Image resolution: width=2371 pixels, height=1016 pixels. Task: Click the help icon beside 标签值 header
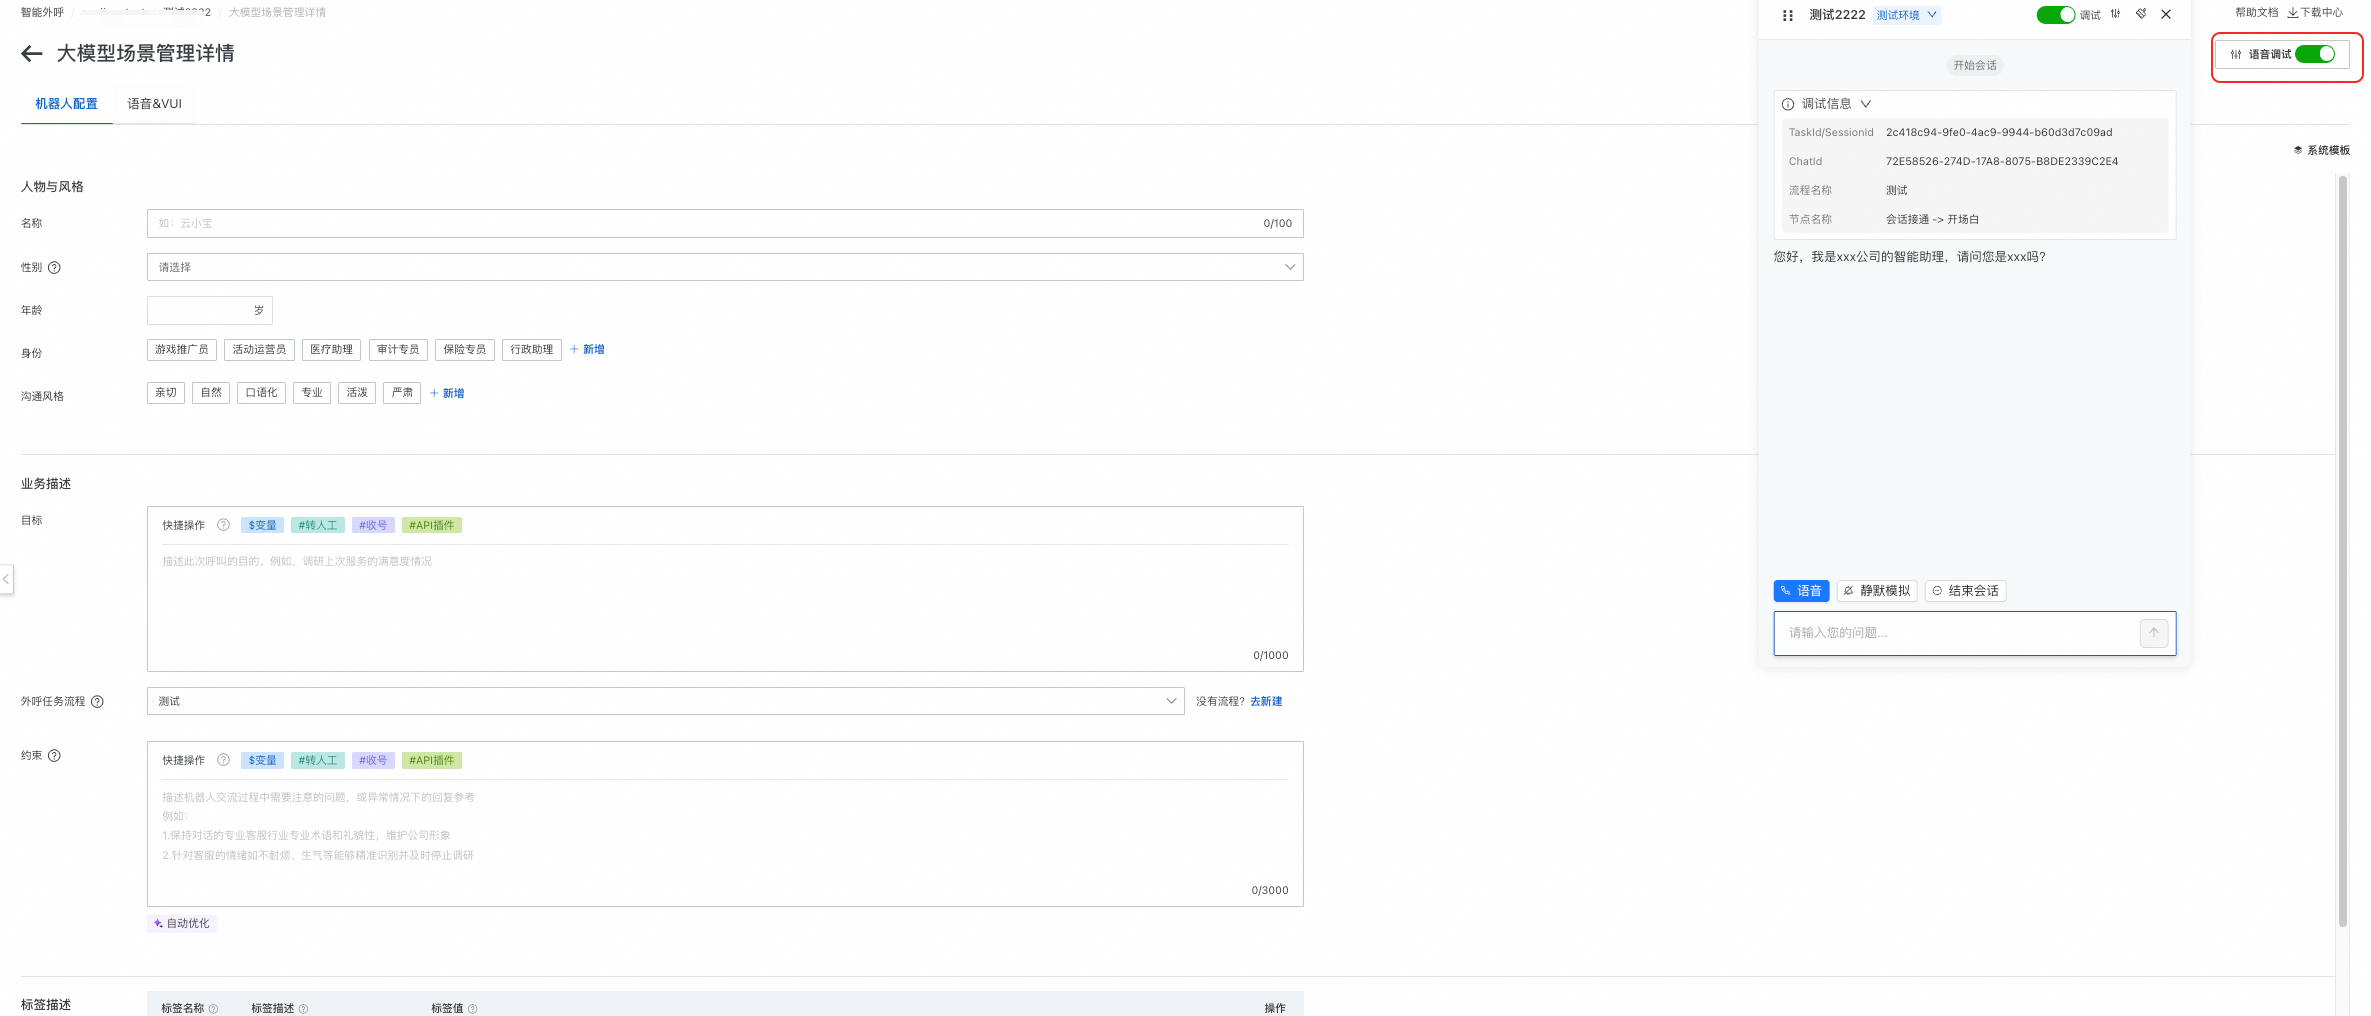pos(473,1008)
